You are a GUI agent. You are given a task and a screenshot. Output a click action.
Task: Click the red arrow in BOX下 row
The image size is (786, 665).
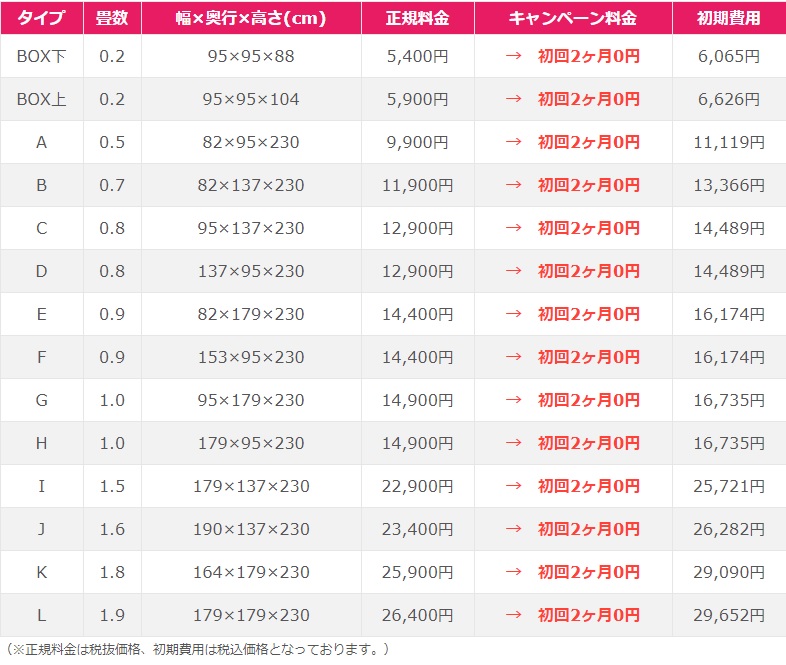pos(513,56)
